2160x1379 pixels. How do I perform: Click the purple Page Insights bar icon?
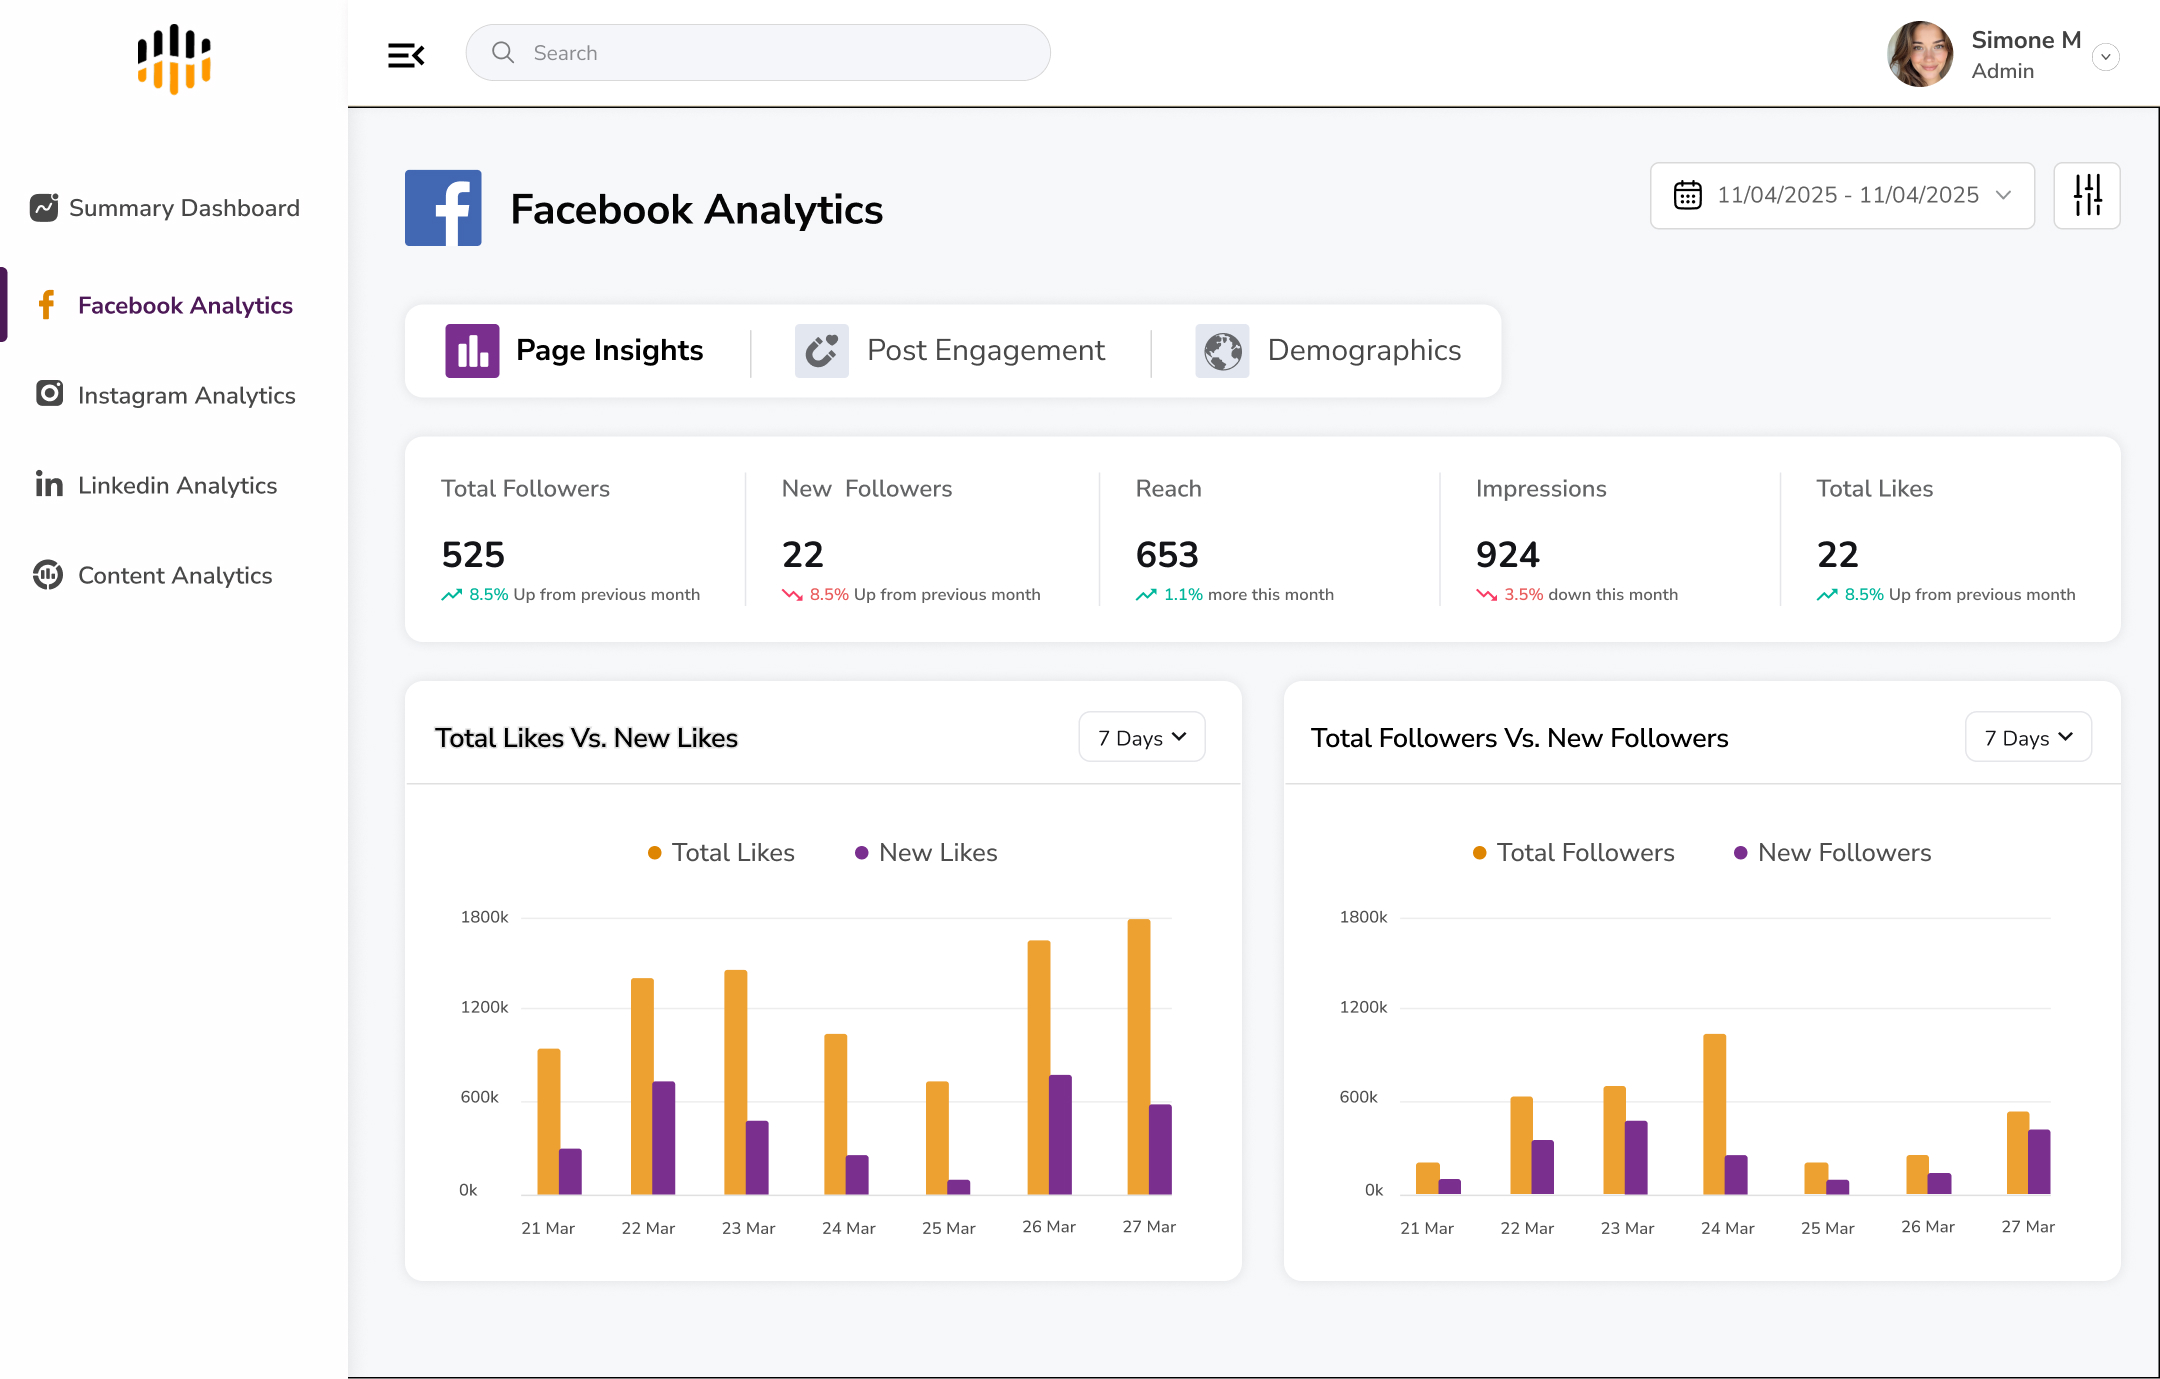472,350
